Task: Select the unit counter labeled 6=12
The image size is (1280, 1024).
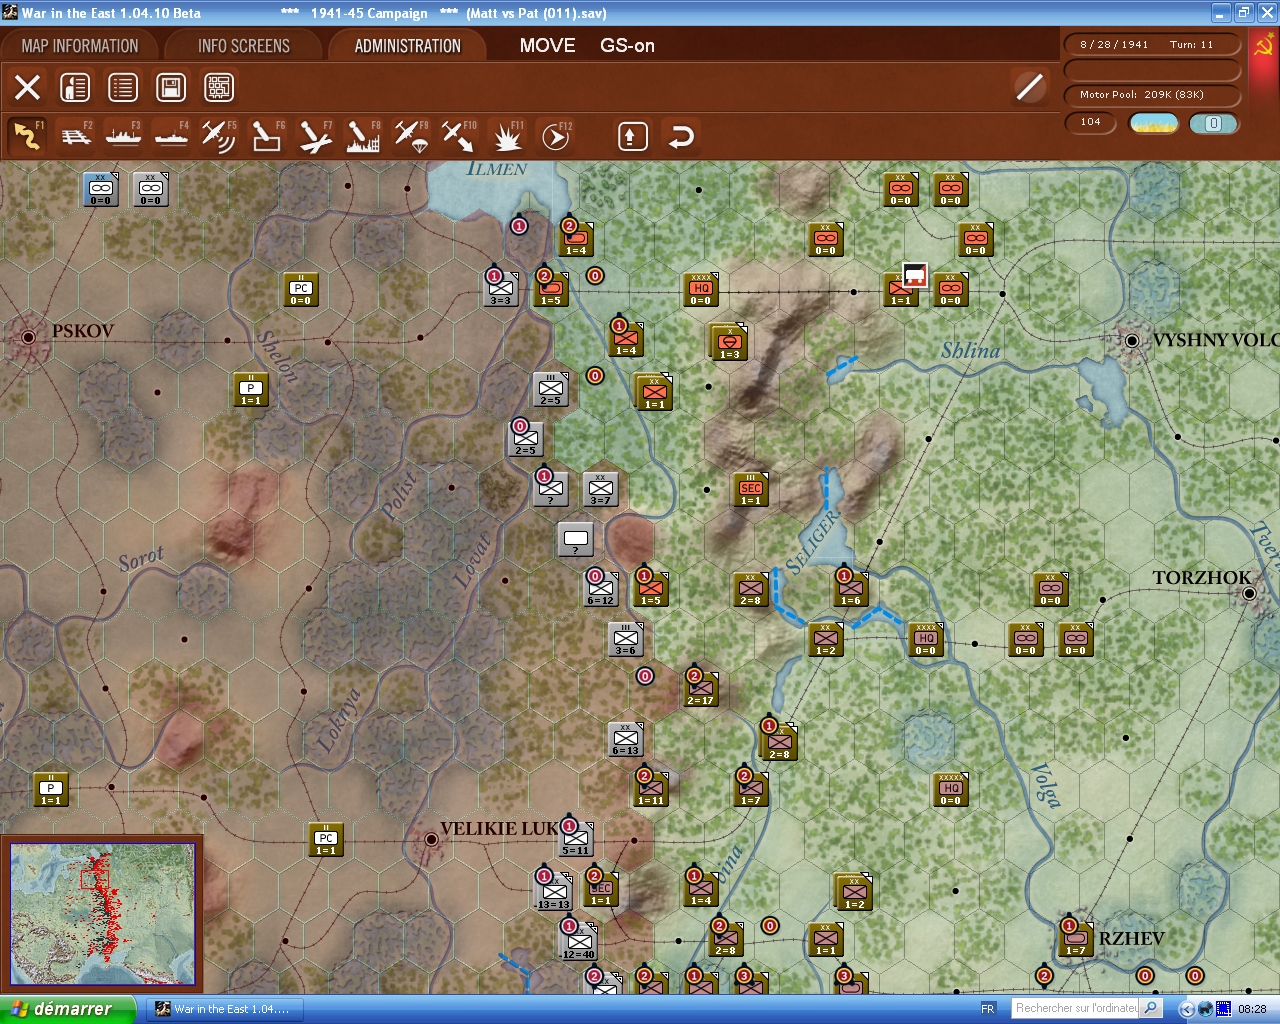Action: [x=600, y=589]
